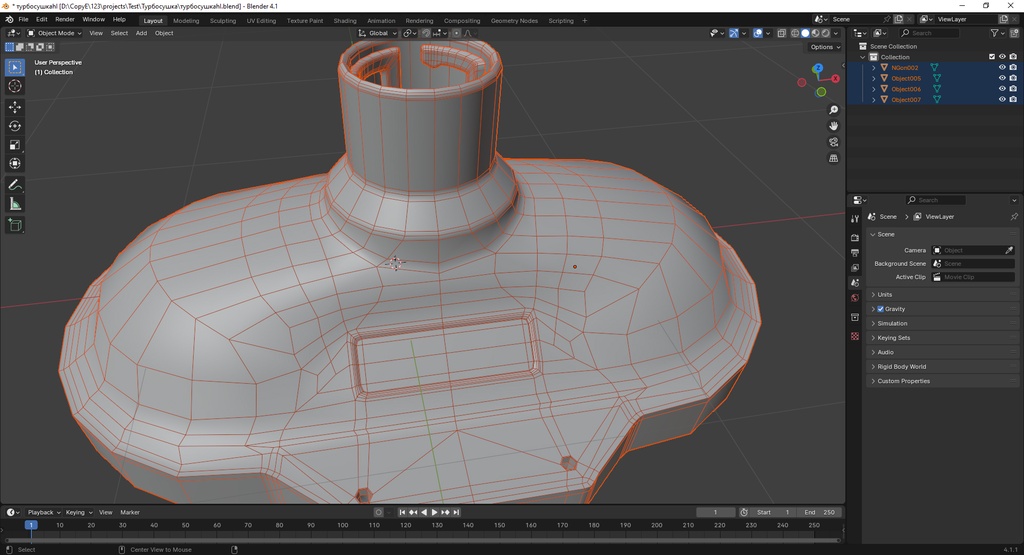Viewport: 1024px width, 555px height.
Task: Open Playback dropdown in timeline
Action: click(44, 513)
